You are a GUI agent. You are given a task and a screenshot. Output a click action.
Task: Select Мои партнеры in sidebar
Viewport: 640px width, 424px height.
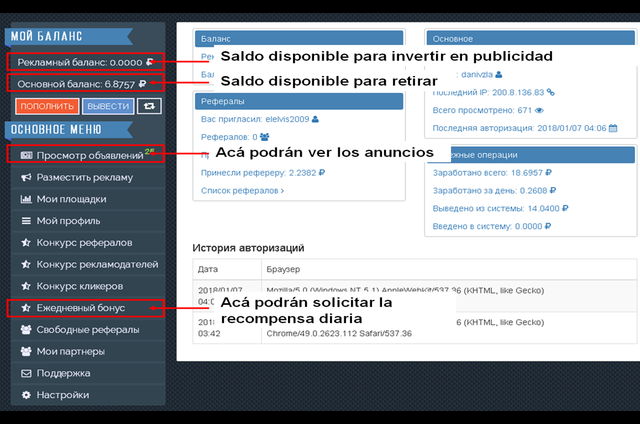pyautogui.click(x=88, y=351)
